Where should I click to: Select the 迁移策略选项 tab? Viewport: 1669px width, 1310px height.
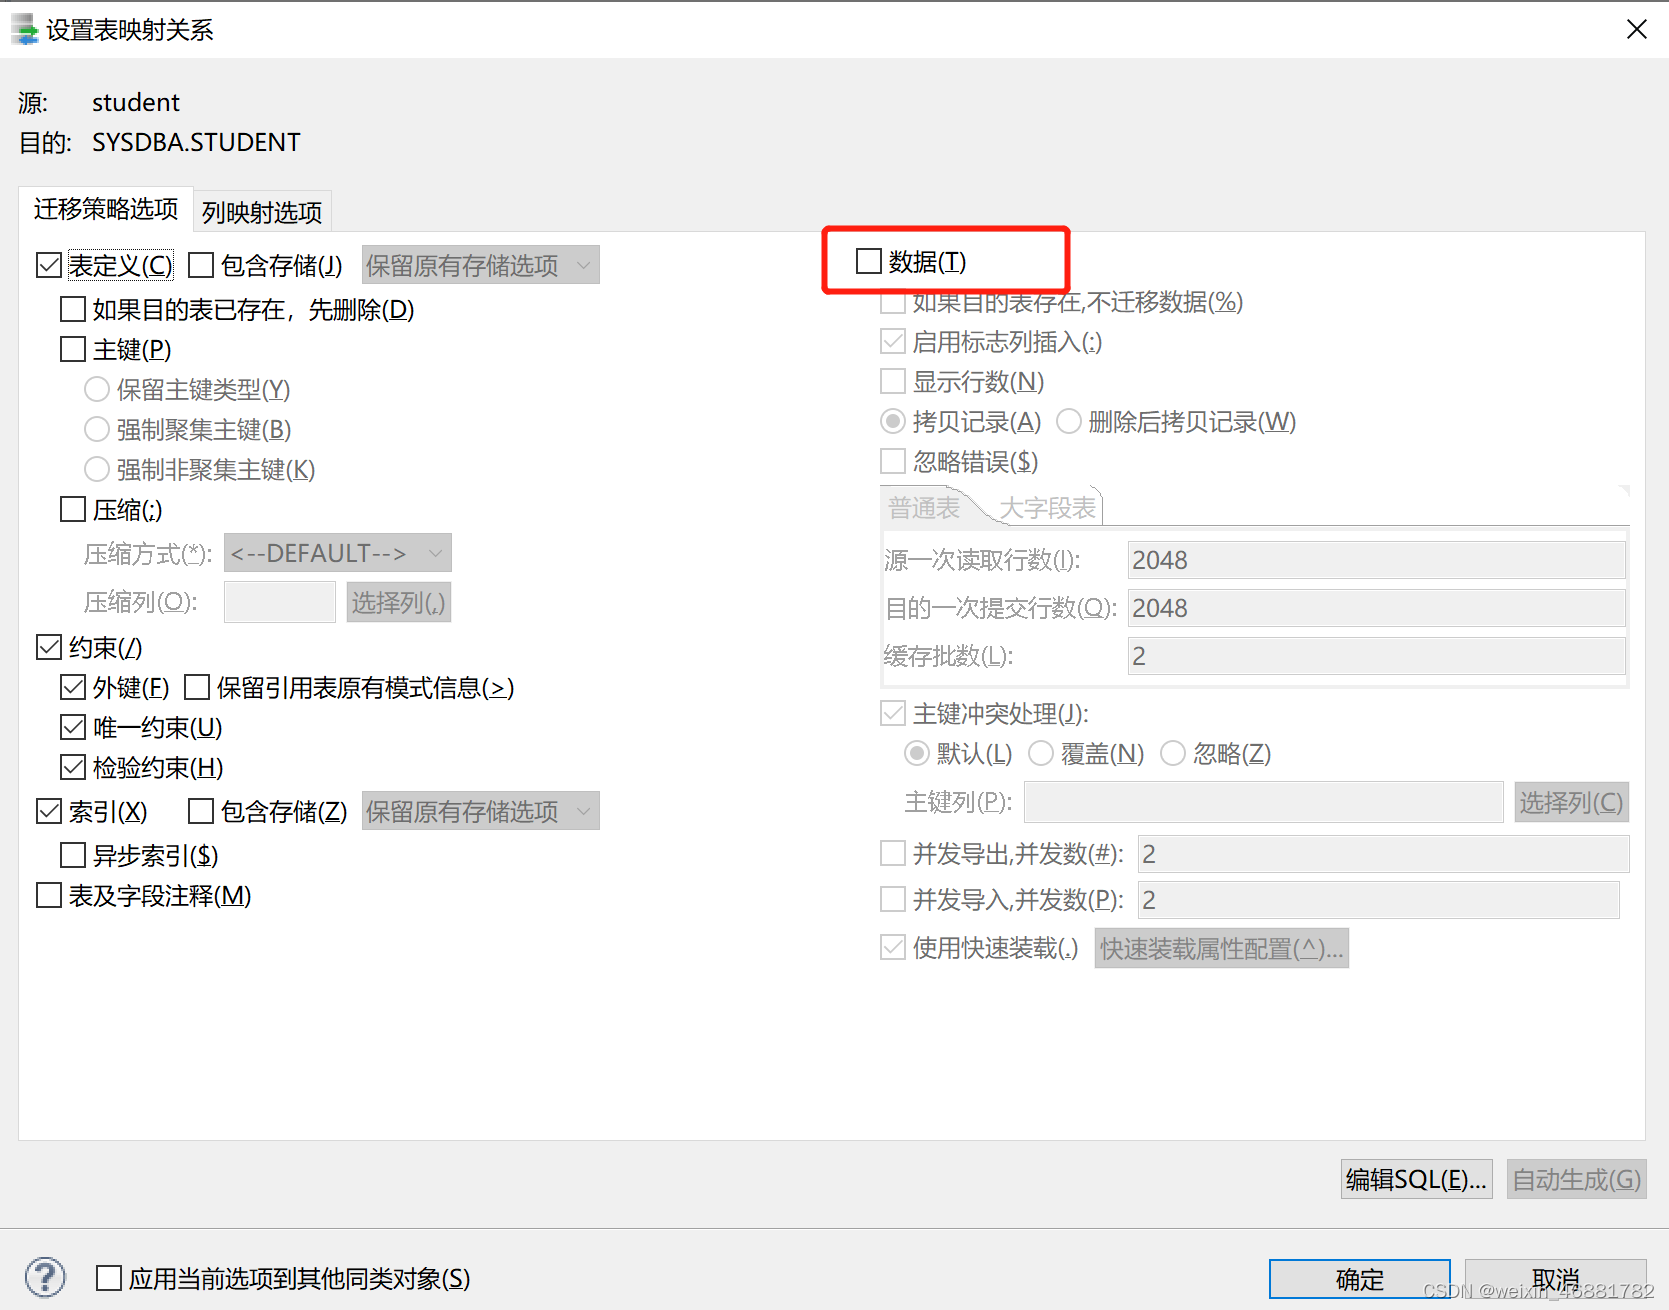point(106,209)
